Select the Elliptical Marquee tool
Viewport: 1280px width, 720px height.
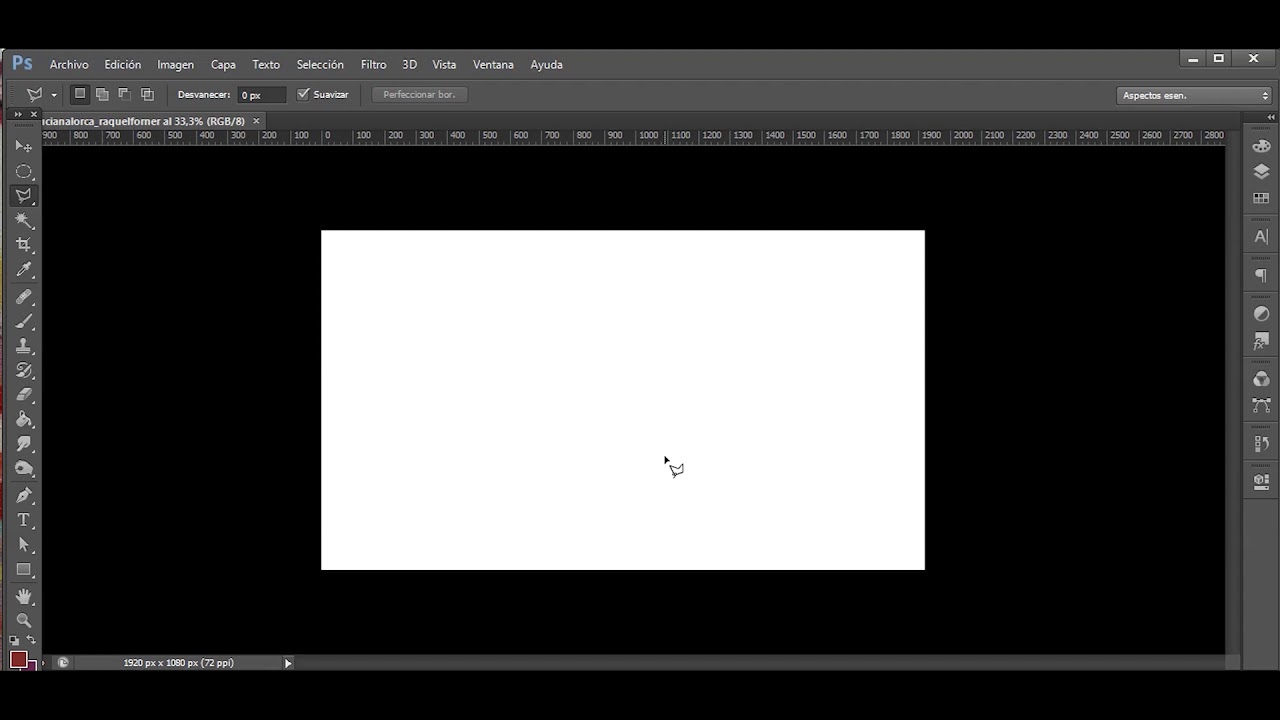pos(24,171)
